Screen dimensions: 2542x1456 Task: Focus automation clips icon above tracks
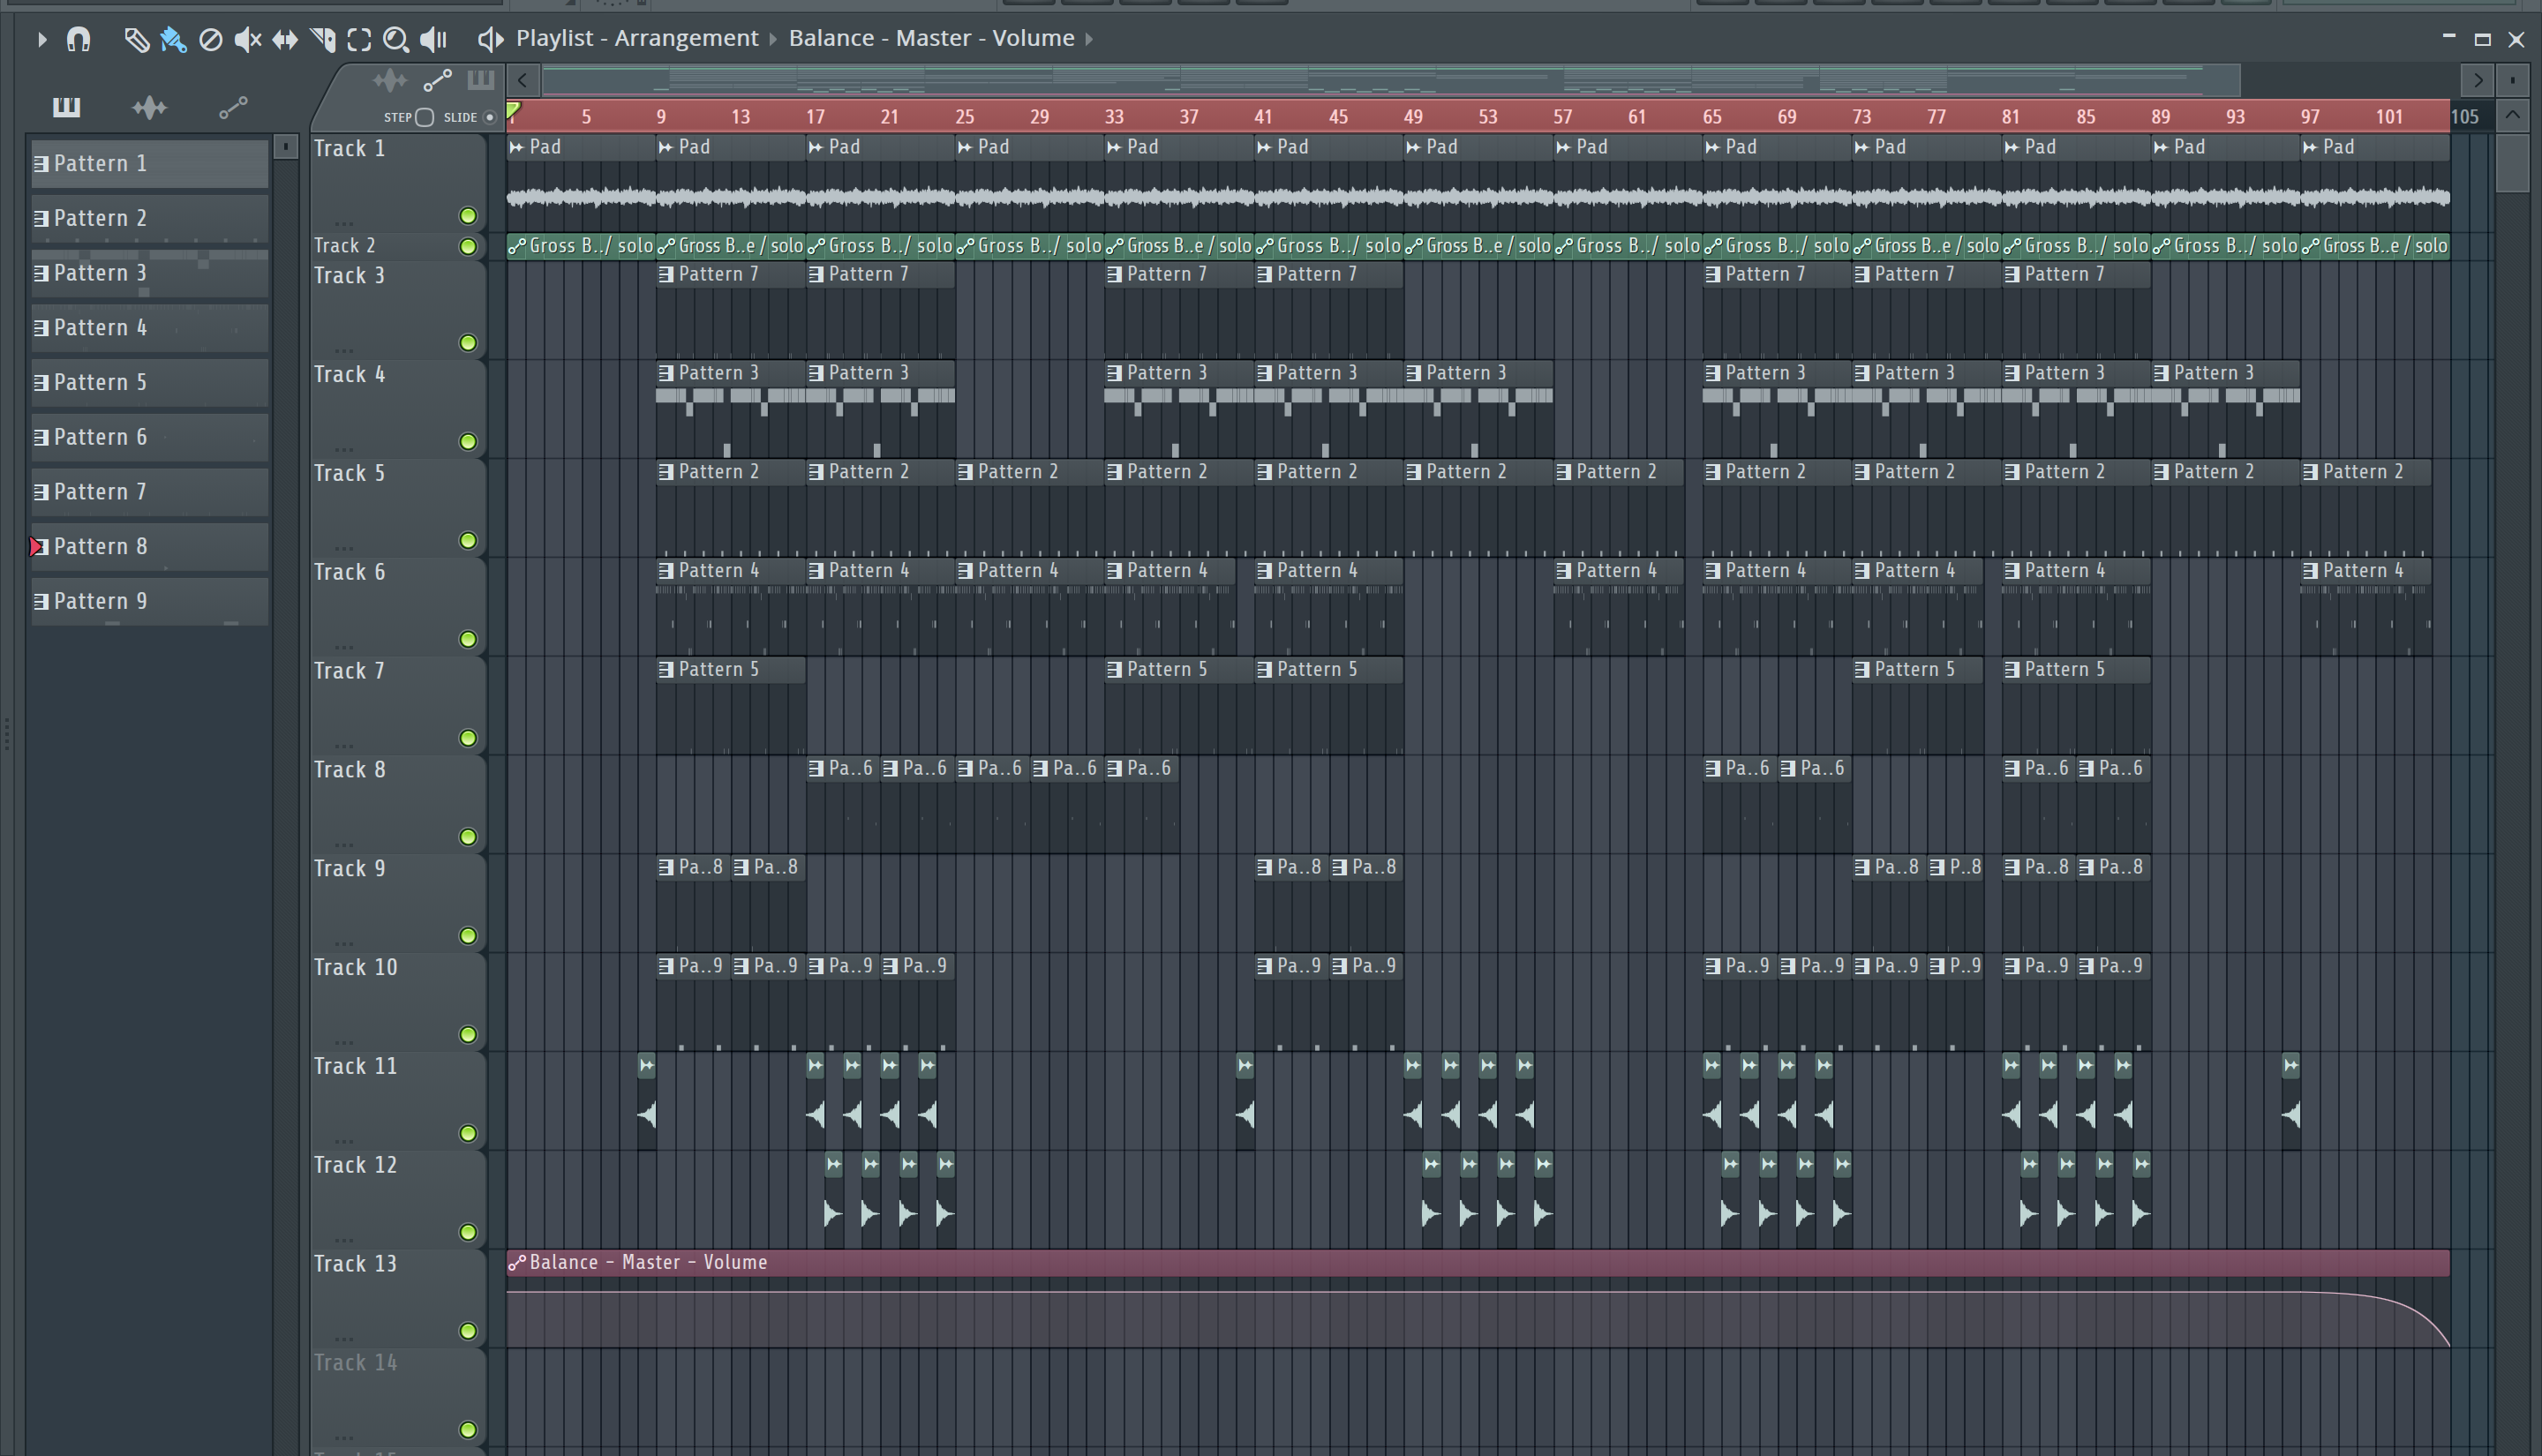point(438,80)
